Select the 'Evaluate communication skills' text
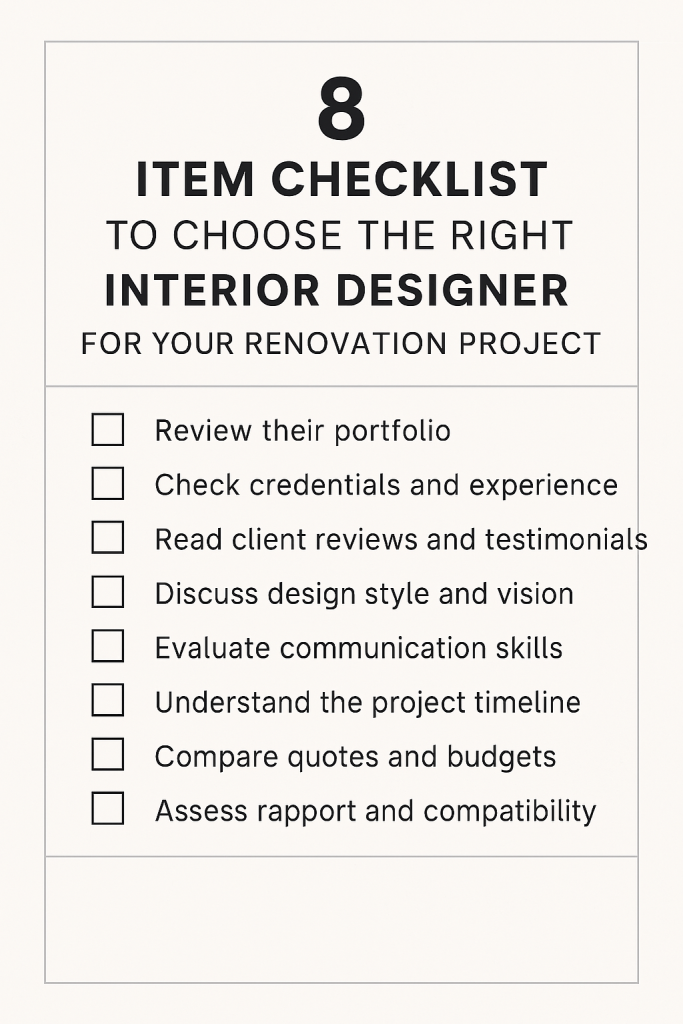The image size is (683, 1024). pos(358,648)
